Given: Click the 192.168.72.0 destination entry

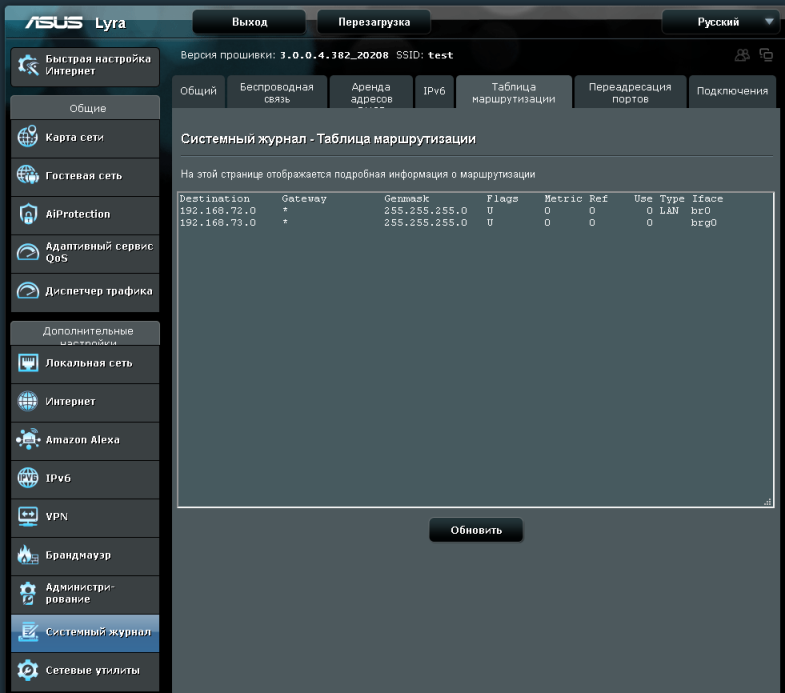Looking at the screenshot, I should click(x=218, y=211).
